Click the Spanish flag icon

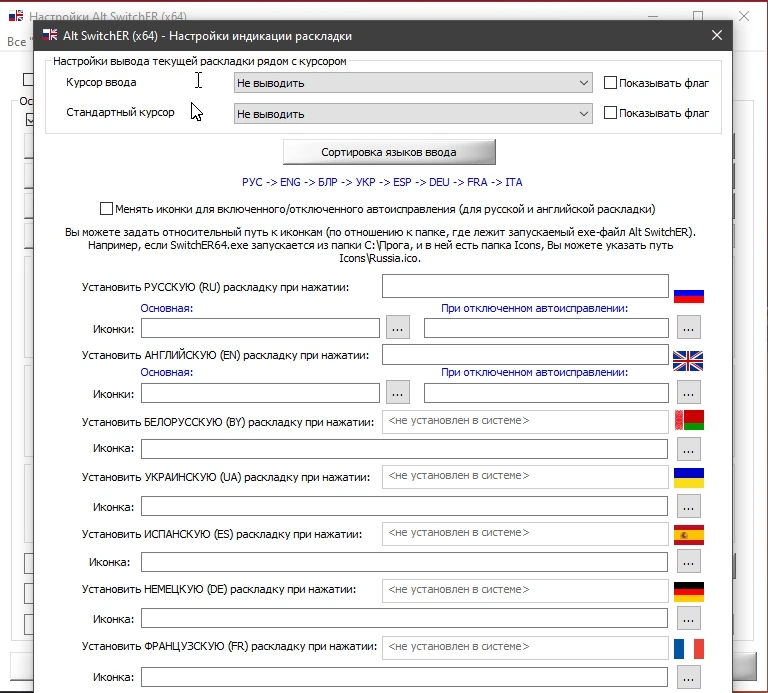click(689, 535)
